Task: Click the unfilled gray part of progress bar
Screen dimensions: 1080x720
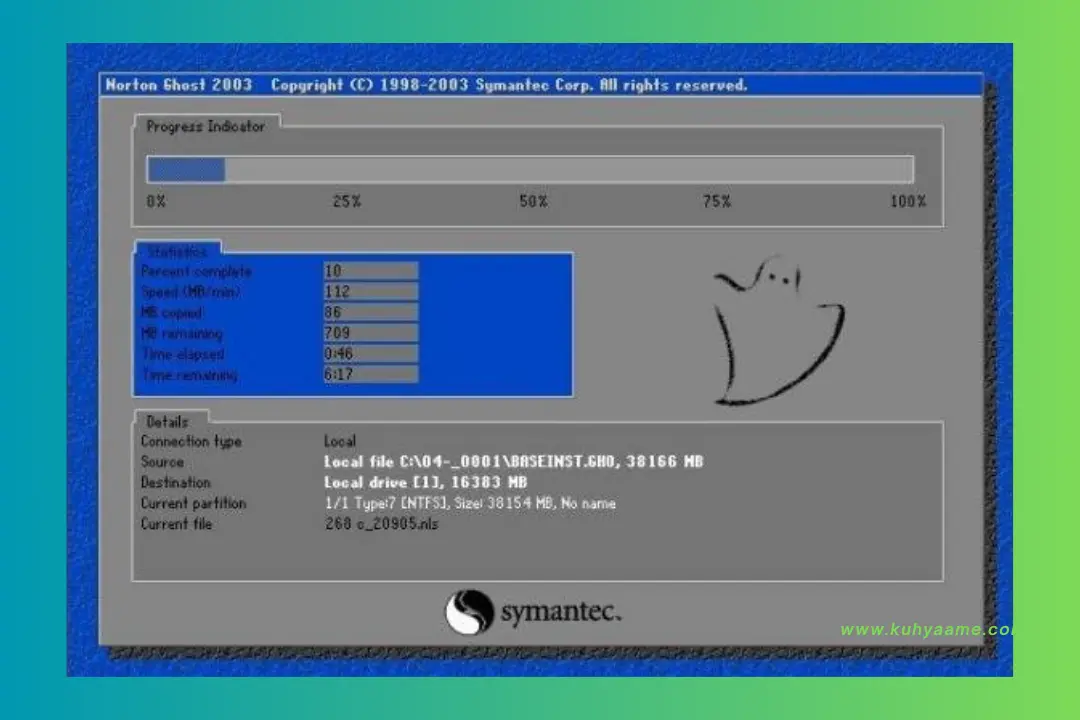Action: (569, 169)
